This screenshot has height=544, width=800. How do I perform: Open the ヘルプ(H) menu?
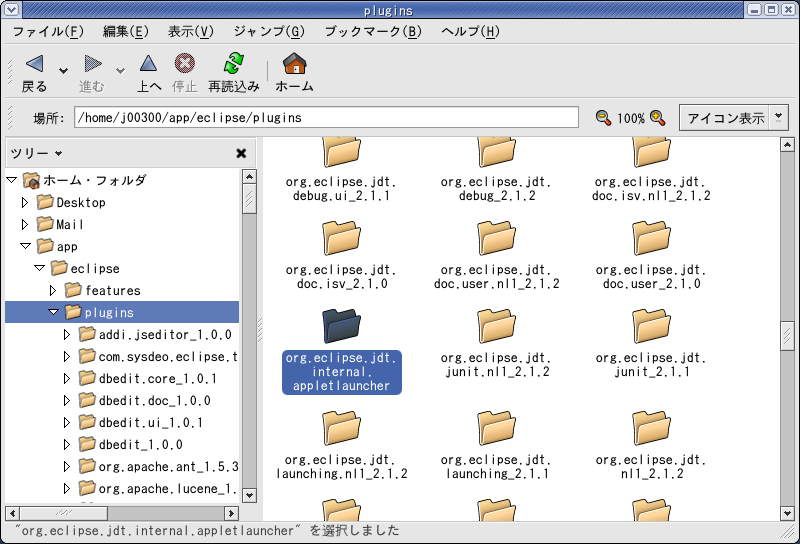(x=470, y=32)
